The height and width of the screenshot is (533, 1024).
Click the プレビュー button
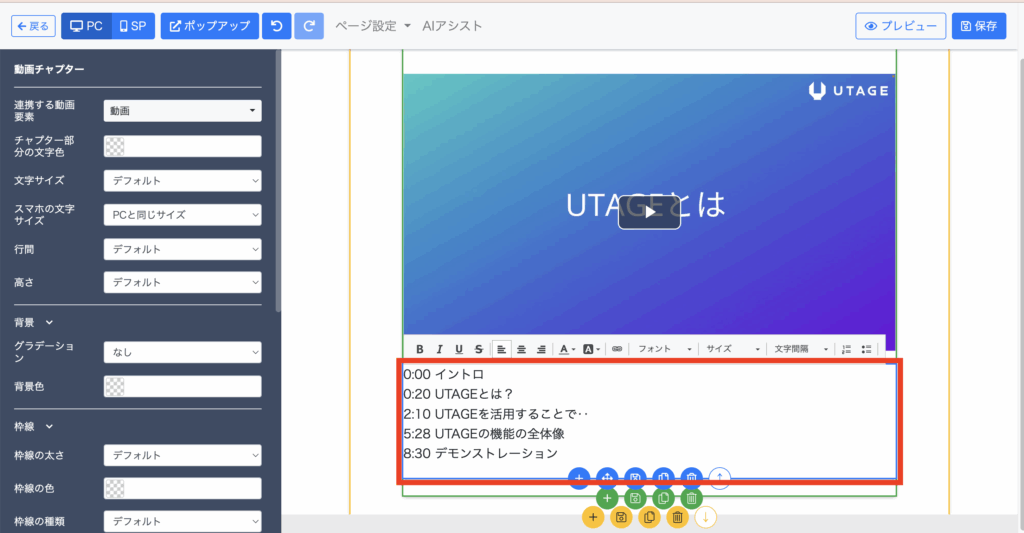pyautogui.click(x=901, y=26)
